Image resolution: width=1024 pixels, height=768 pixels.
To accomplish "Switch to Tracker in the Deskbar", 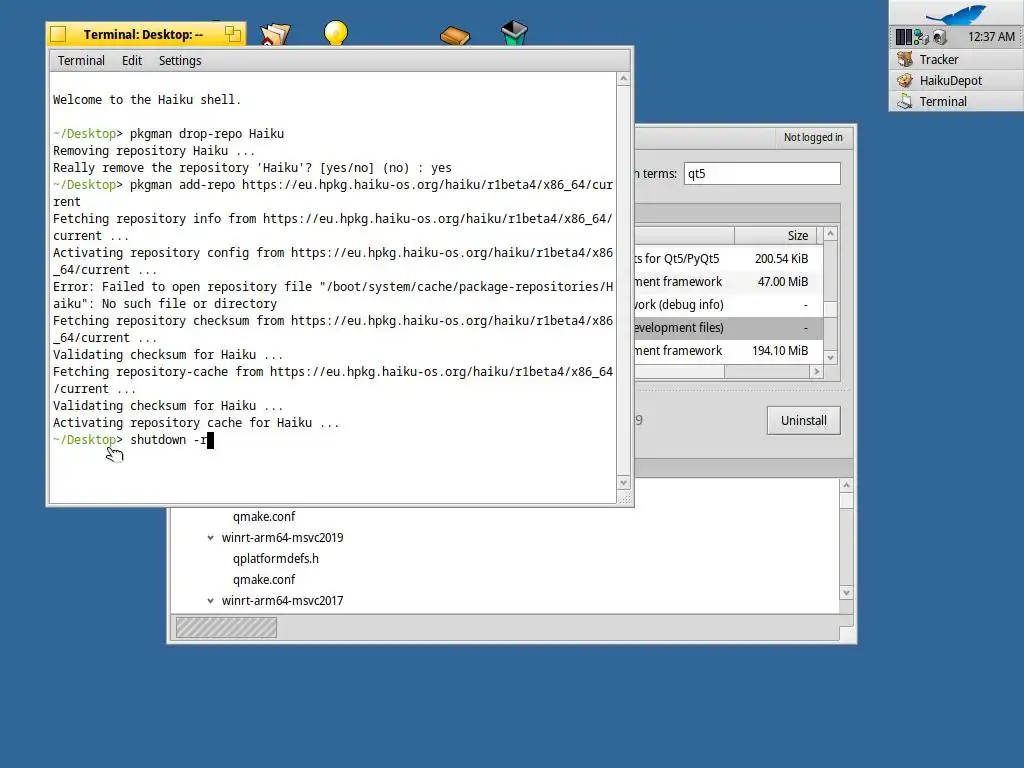I will tap(956, 59).
